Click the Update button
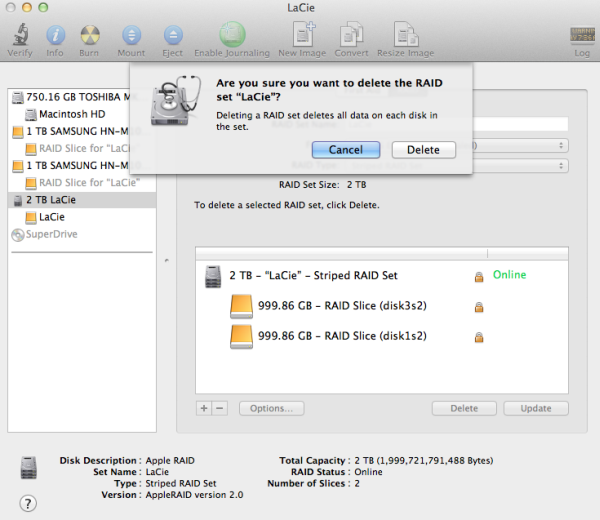 (x=536, y=408)
